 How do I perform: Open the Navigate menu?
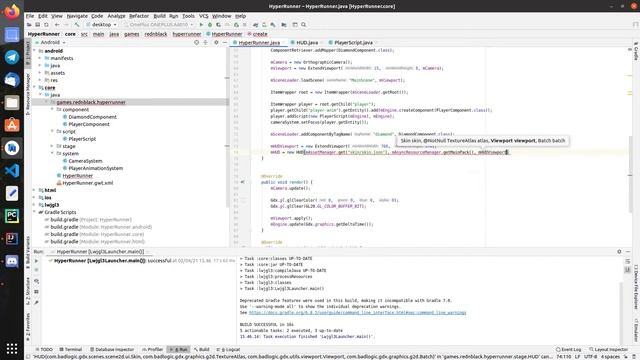[77, 16]
